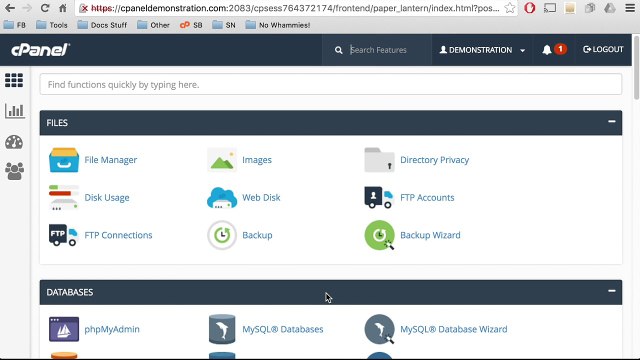The image size is (640, 360).
Task: Open the phpMyAdmin link
Action: [x=112, y=329]
